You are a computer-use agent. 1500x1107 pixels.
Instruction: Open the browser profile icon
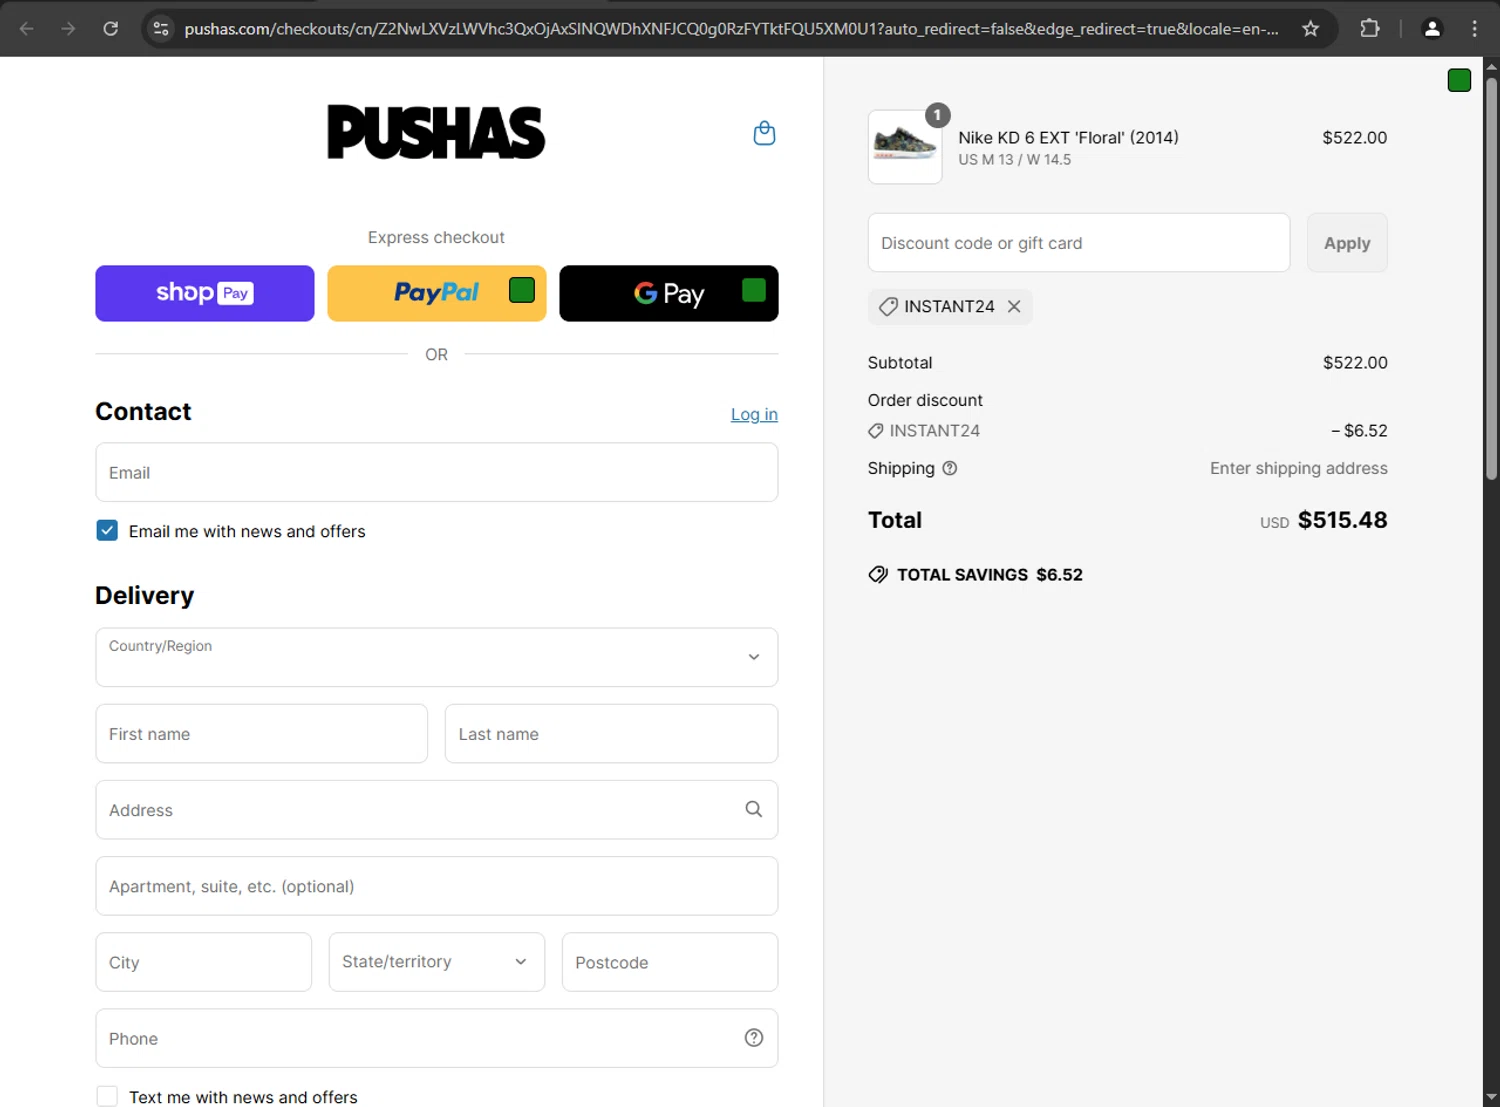pyautogui.click(x=1432, y=28)
